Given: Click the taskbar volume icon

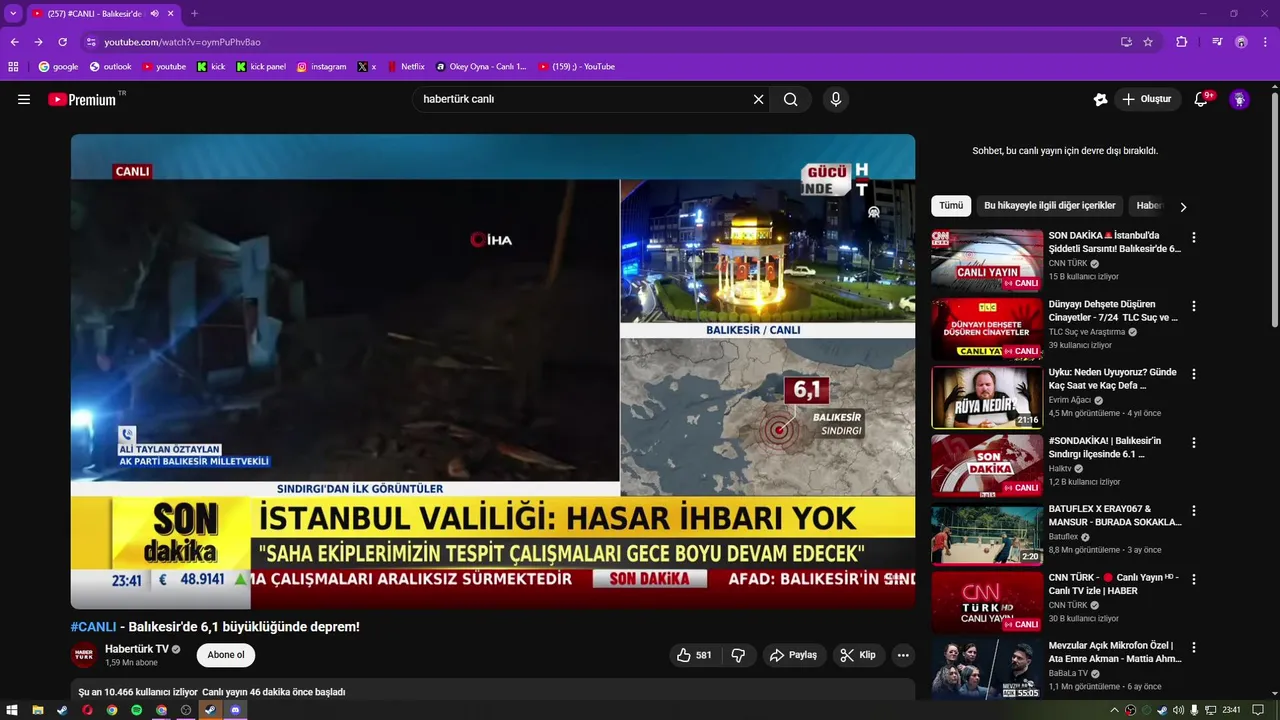Looking at the screenshot, I should tap(1178, 710).
